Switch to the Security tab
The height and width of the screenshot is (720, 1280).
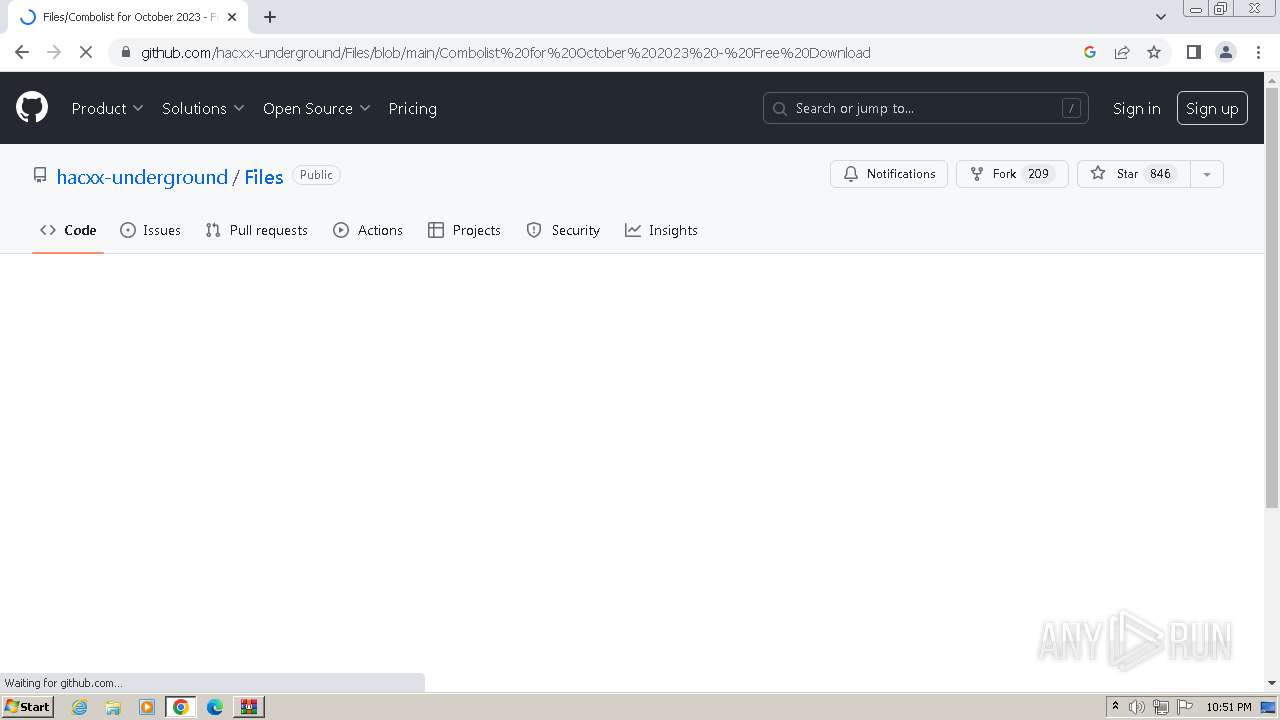point(563,230)
